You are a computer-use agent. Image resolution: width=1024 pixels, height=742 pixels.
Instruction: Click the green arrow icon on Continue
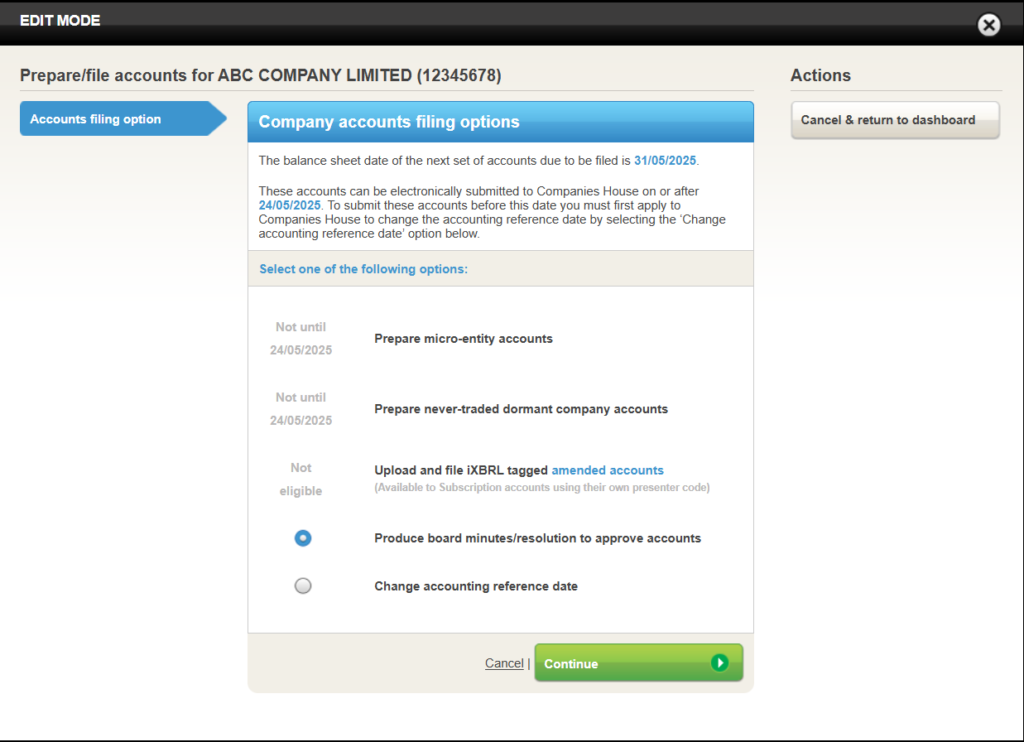tap(719, 663)
